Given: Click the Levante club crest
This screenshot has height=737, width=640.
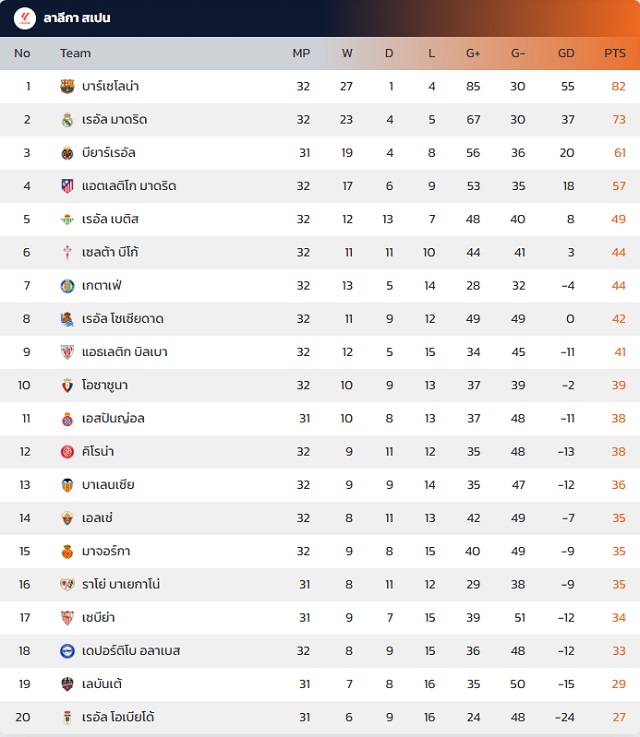Looking at the screenshot, I should coord(67,684).
